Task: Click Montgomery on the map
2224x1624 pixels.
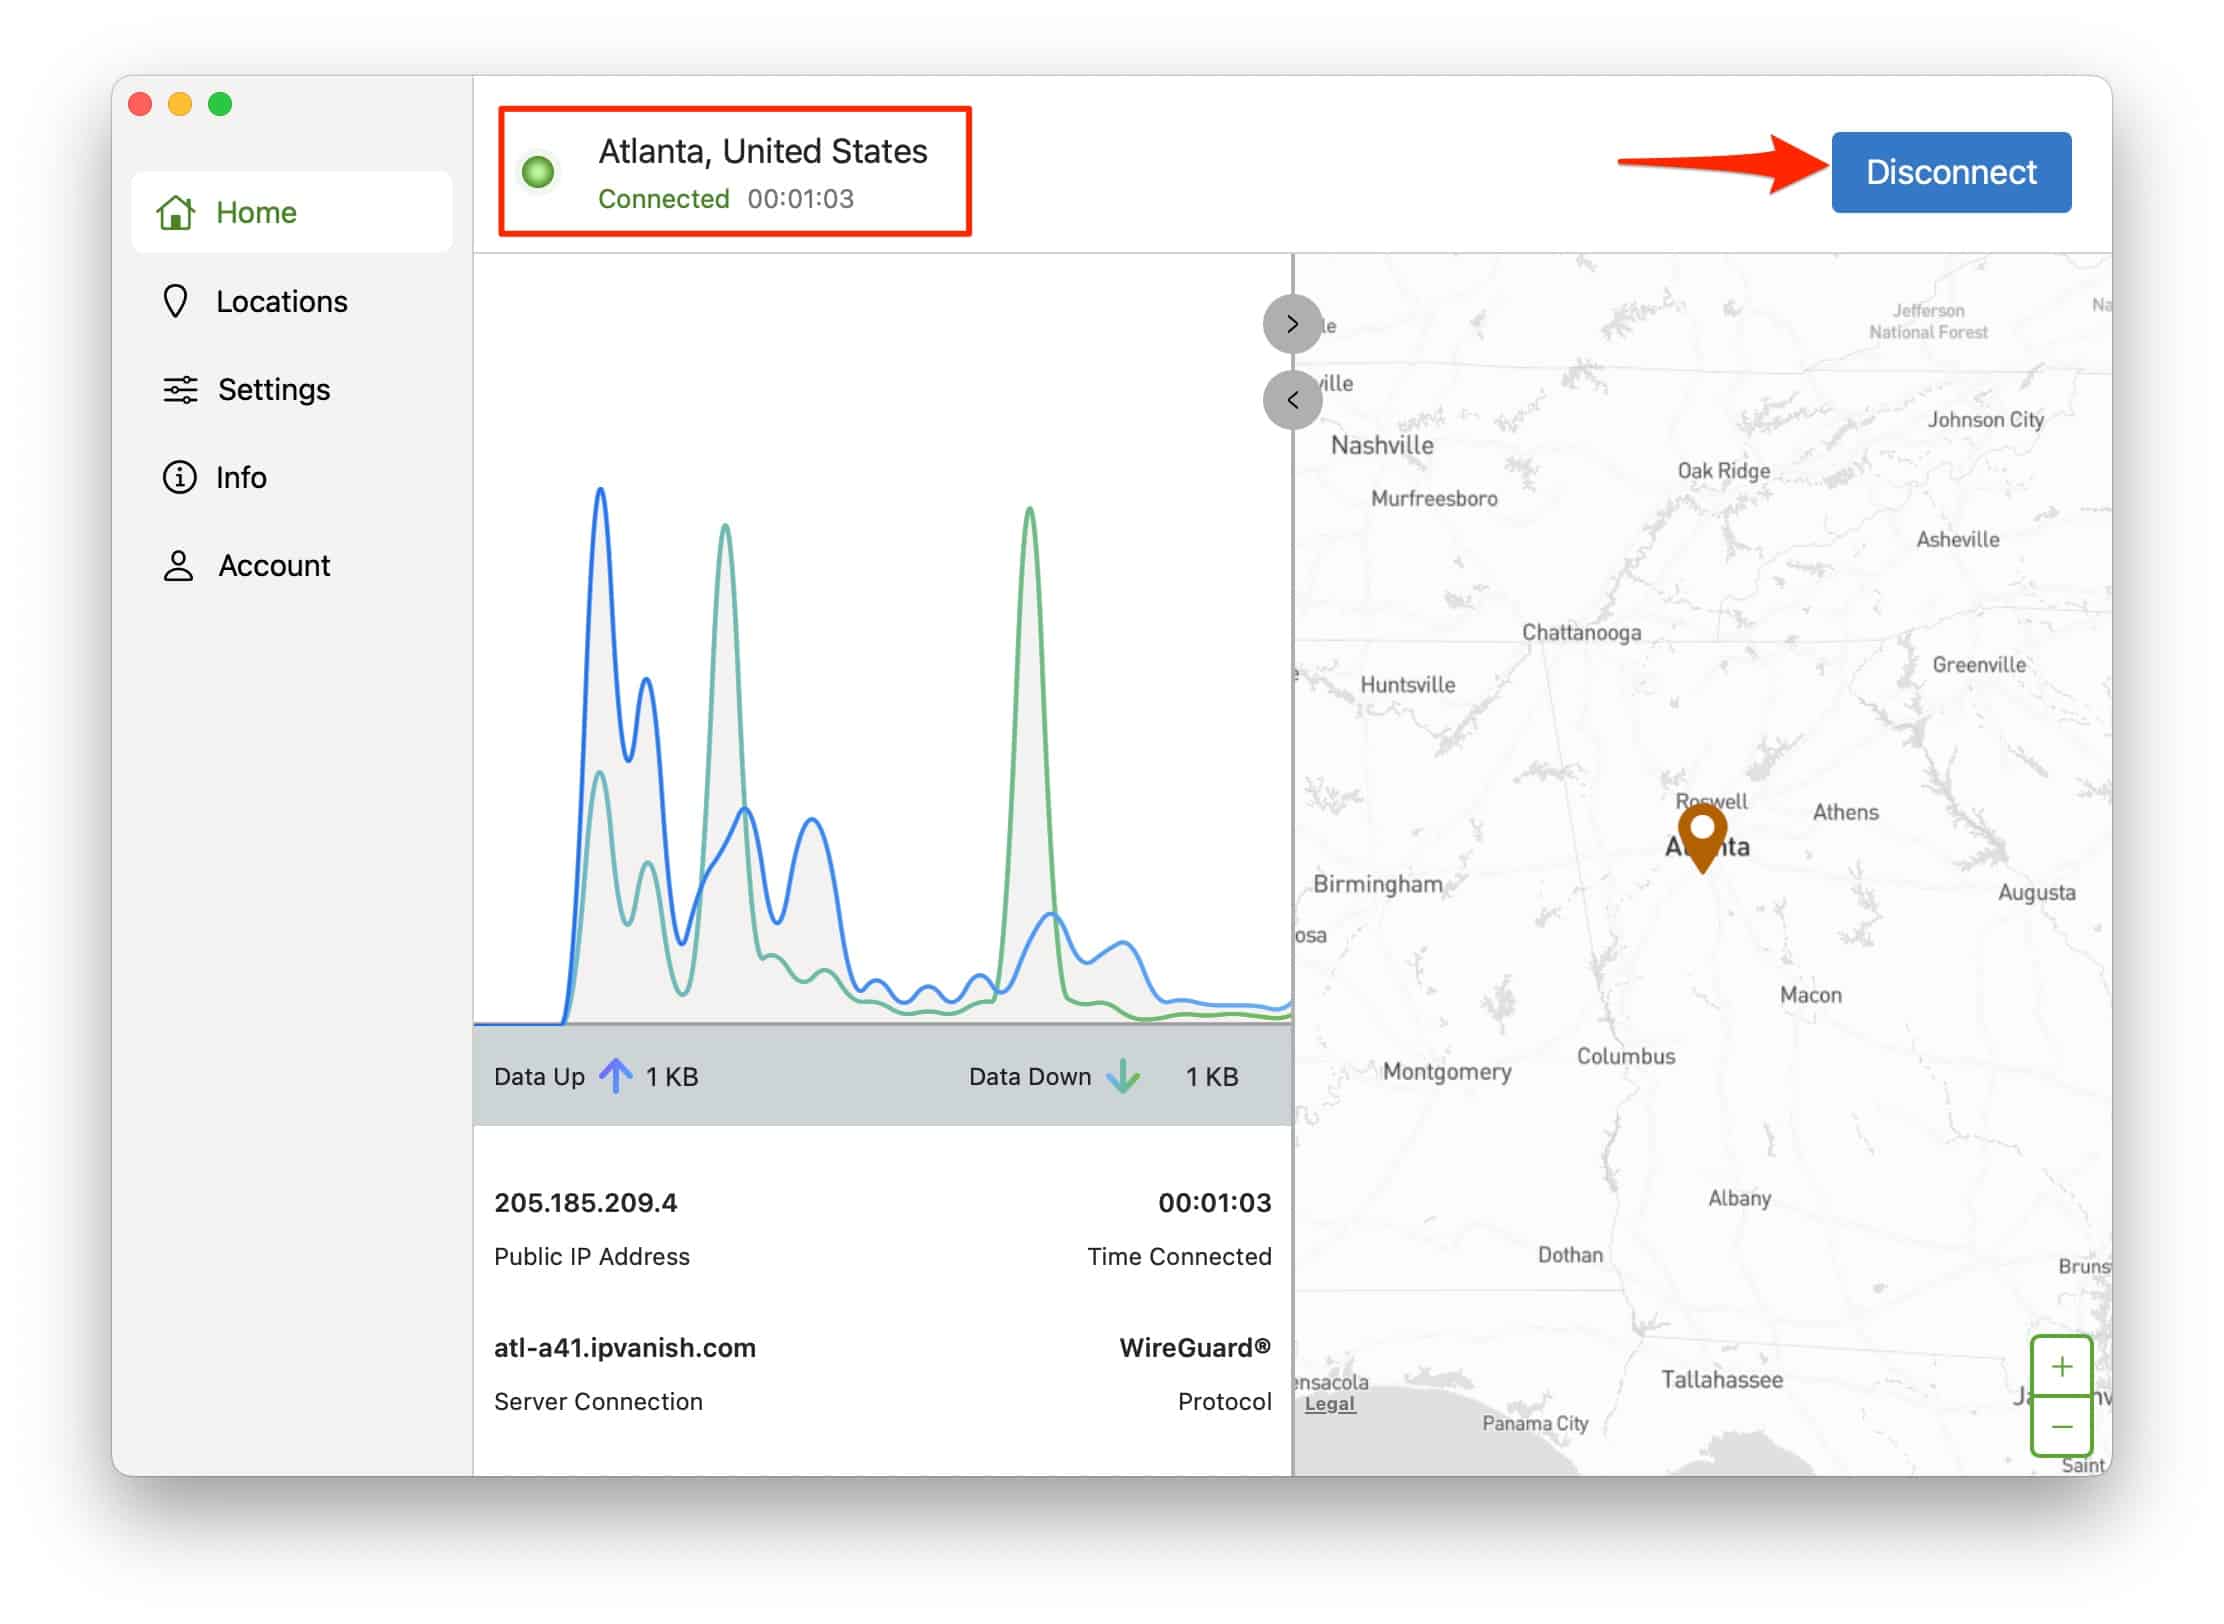Action: click(1447, 1072)
